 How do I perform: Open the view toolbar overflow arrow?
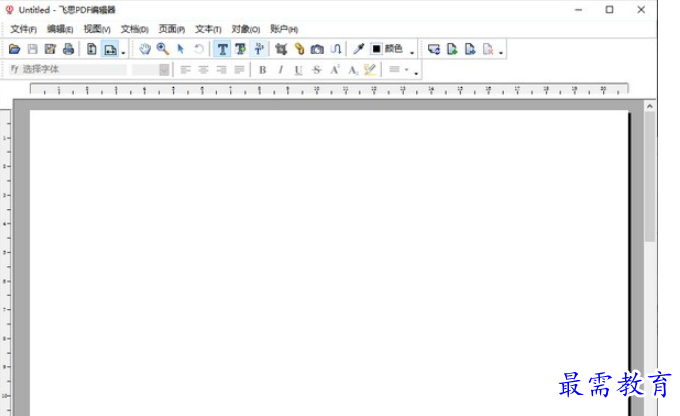point(124,53)
